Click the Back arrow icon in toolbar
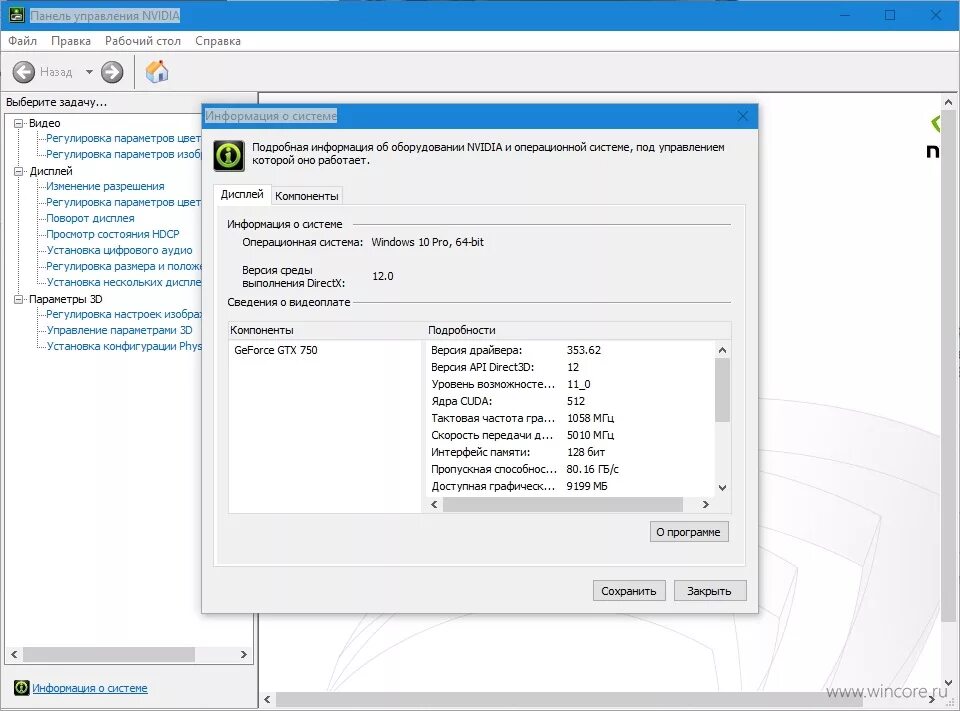 (24, 72)
